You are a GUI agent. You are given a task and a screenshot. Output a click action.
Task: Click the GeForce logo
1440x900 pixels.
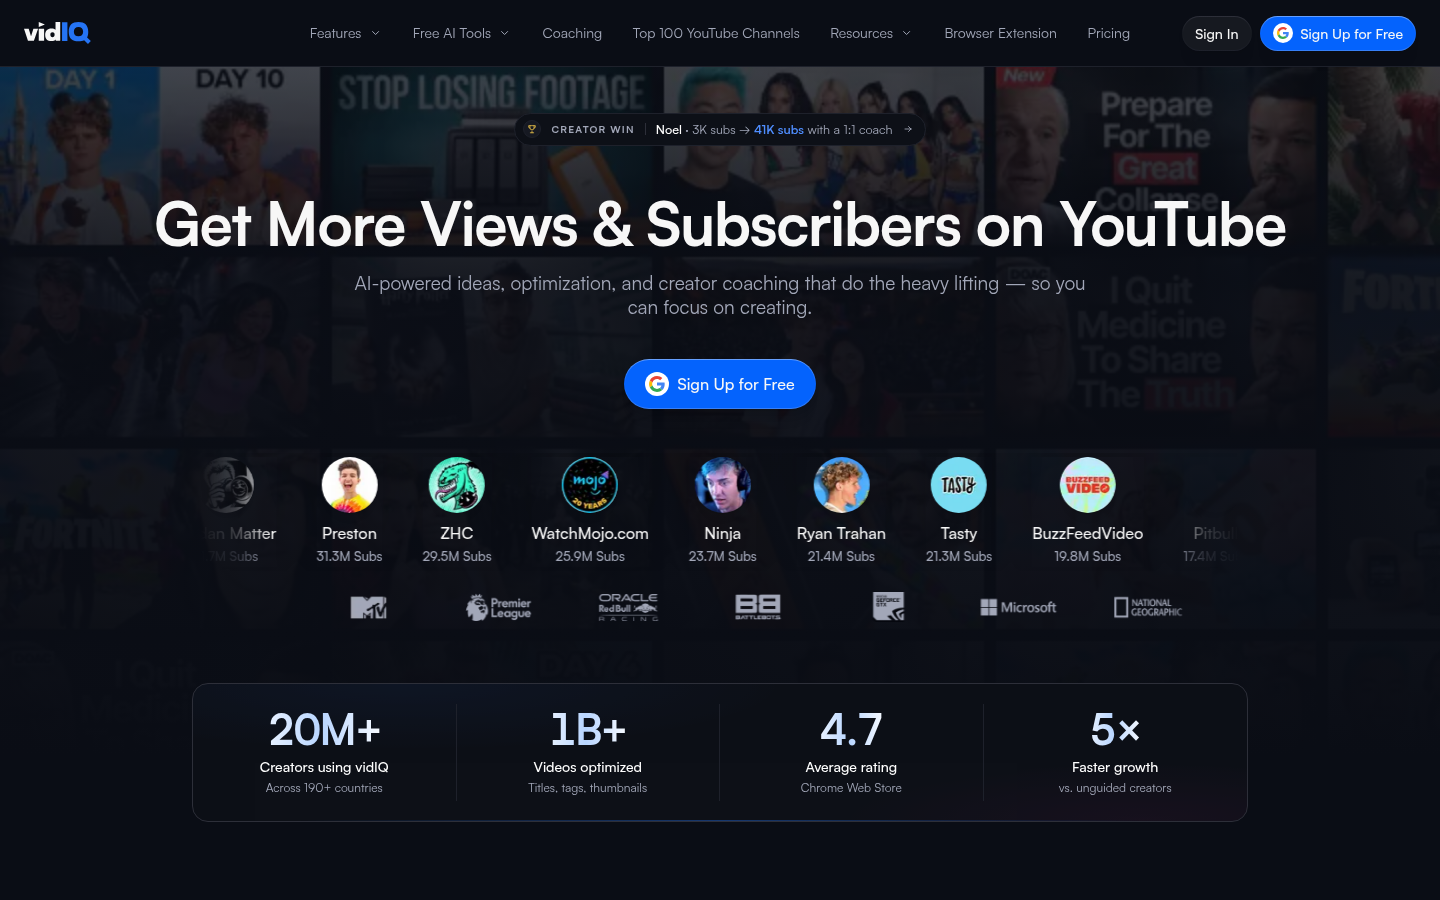[x=888, y=607]
